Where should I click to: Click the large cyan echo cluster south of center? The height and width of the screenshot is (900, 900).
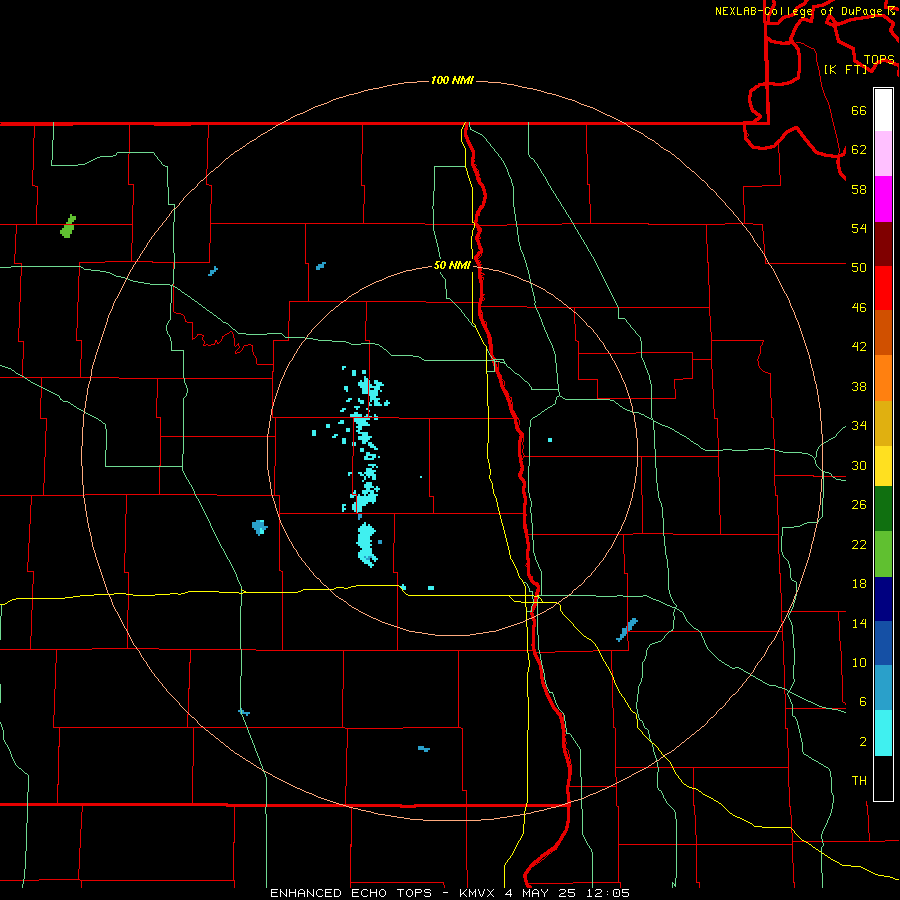coord(366,544)
